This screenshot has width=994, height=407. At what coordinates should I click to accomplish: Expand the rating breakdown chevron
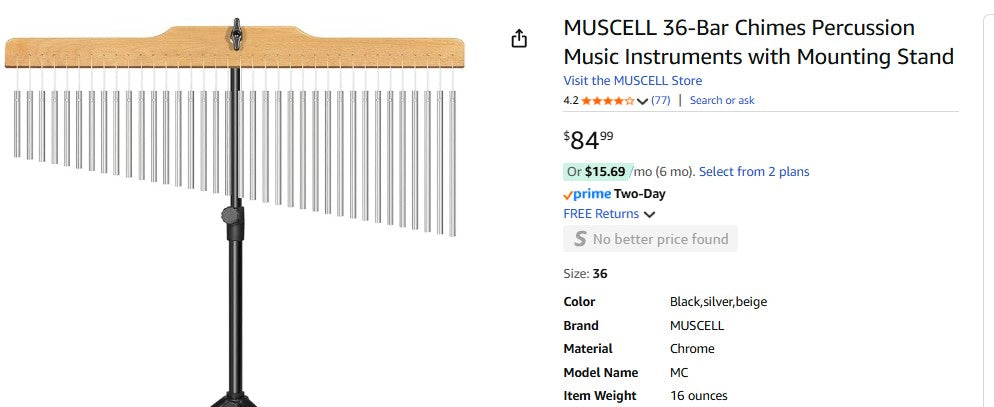(x=642, y=101)
